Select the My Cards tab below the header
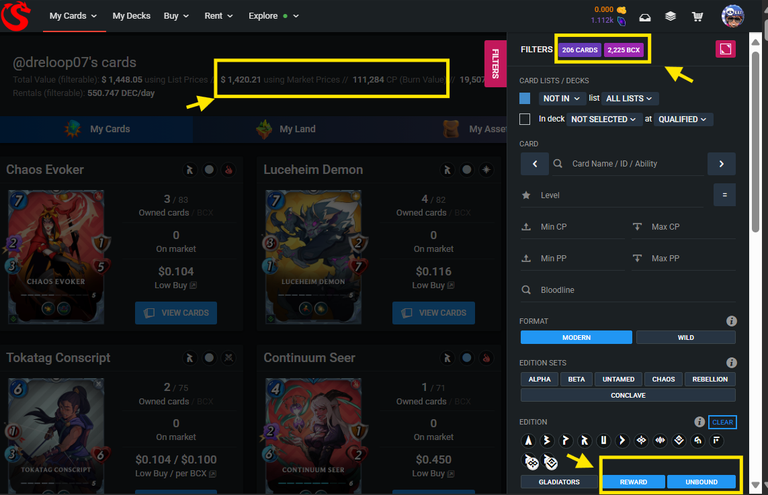The image size is (768, 495). pos(97,129)
